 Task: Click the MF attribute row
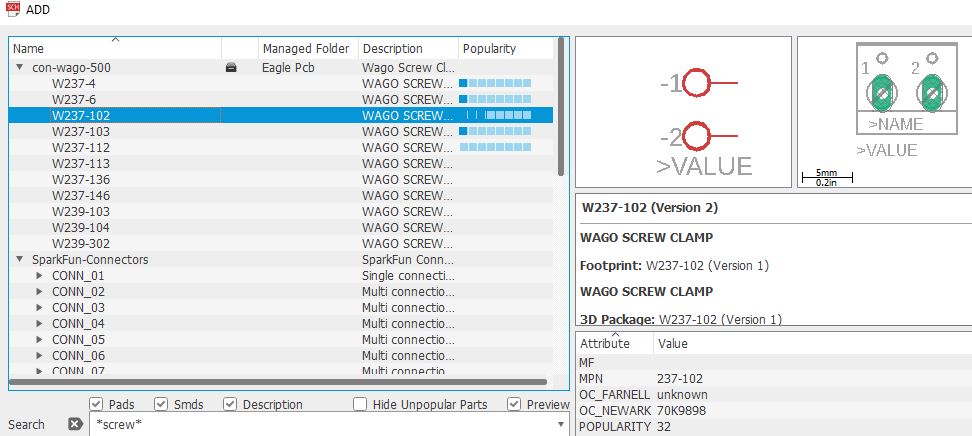[x=774, y=362]
